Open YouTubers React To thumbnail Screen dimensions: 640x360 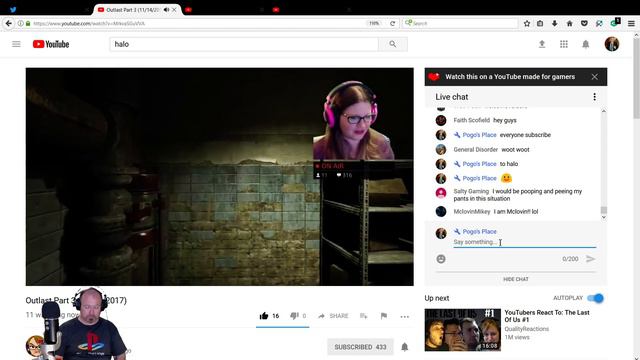[x=462, y=330]
